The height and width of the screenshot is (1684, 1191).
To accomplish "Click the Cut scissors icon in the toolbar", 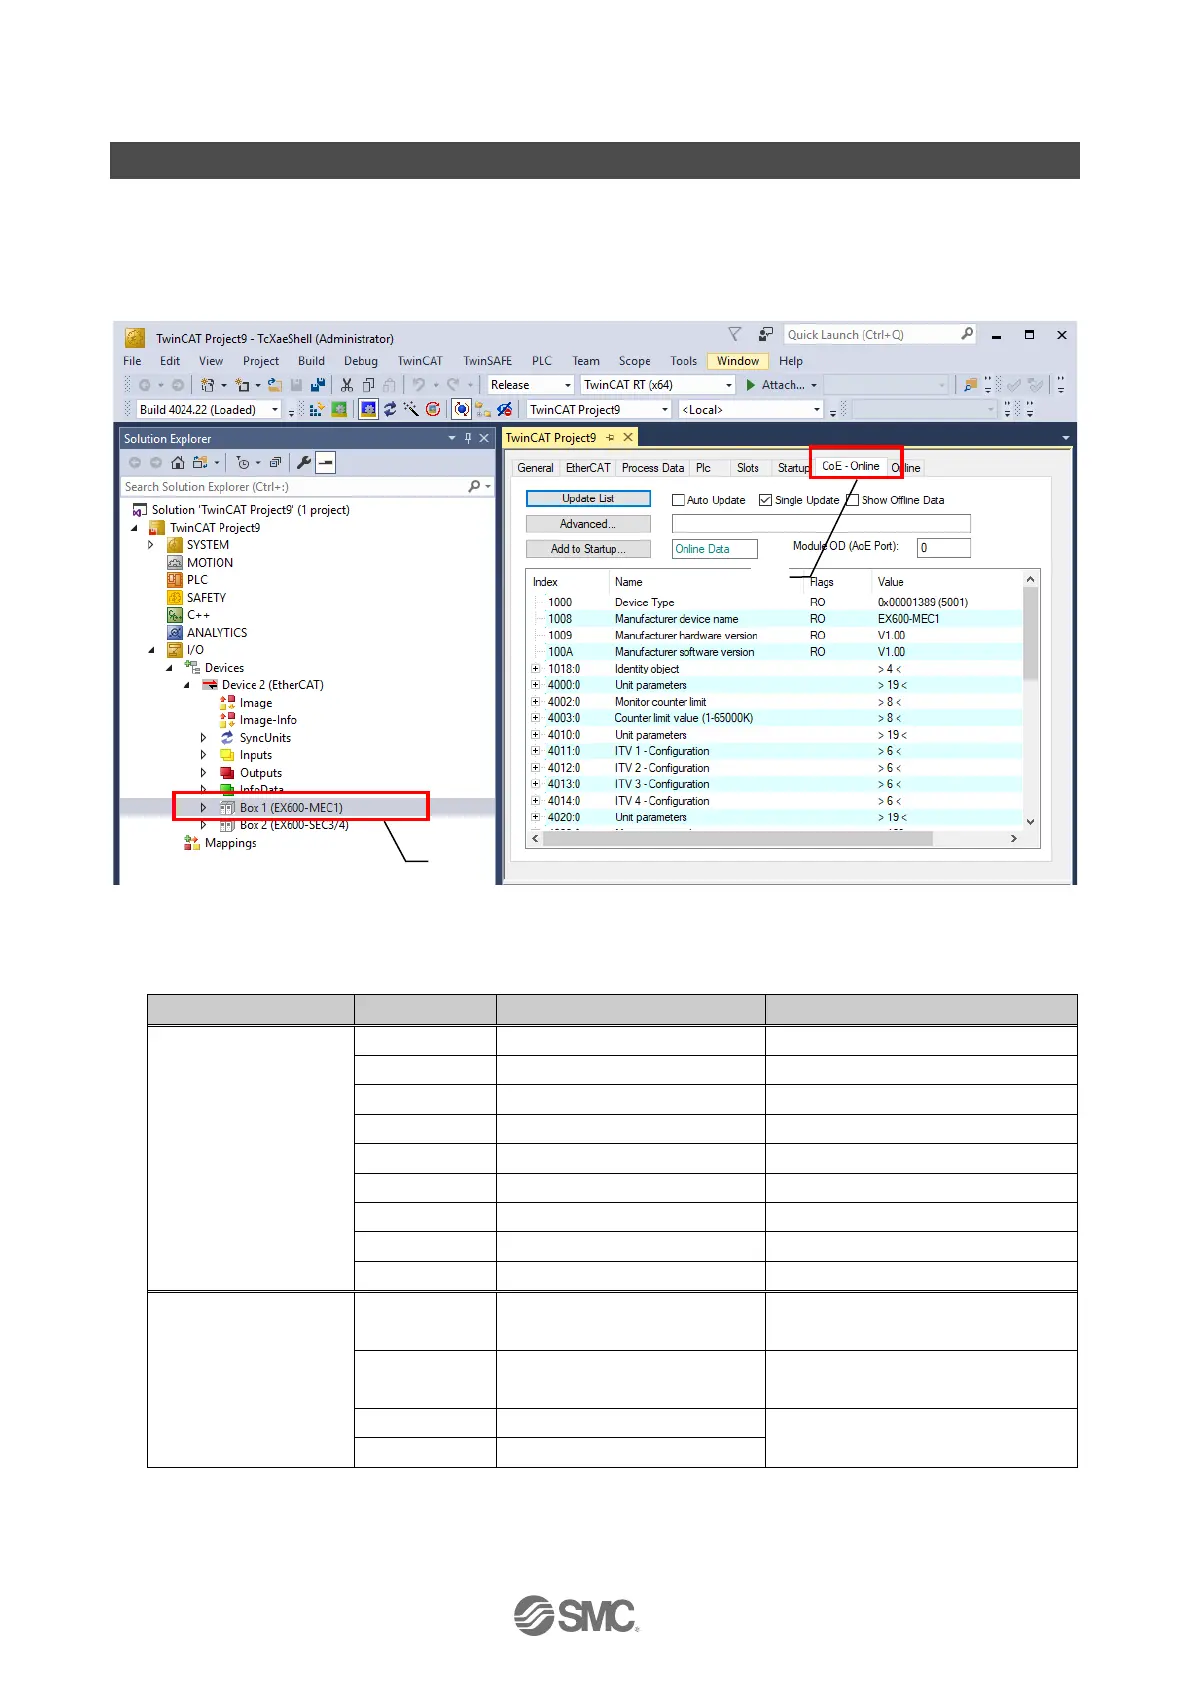I will [347, 385].
